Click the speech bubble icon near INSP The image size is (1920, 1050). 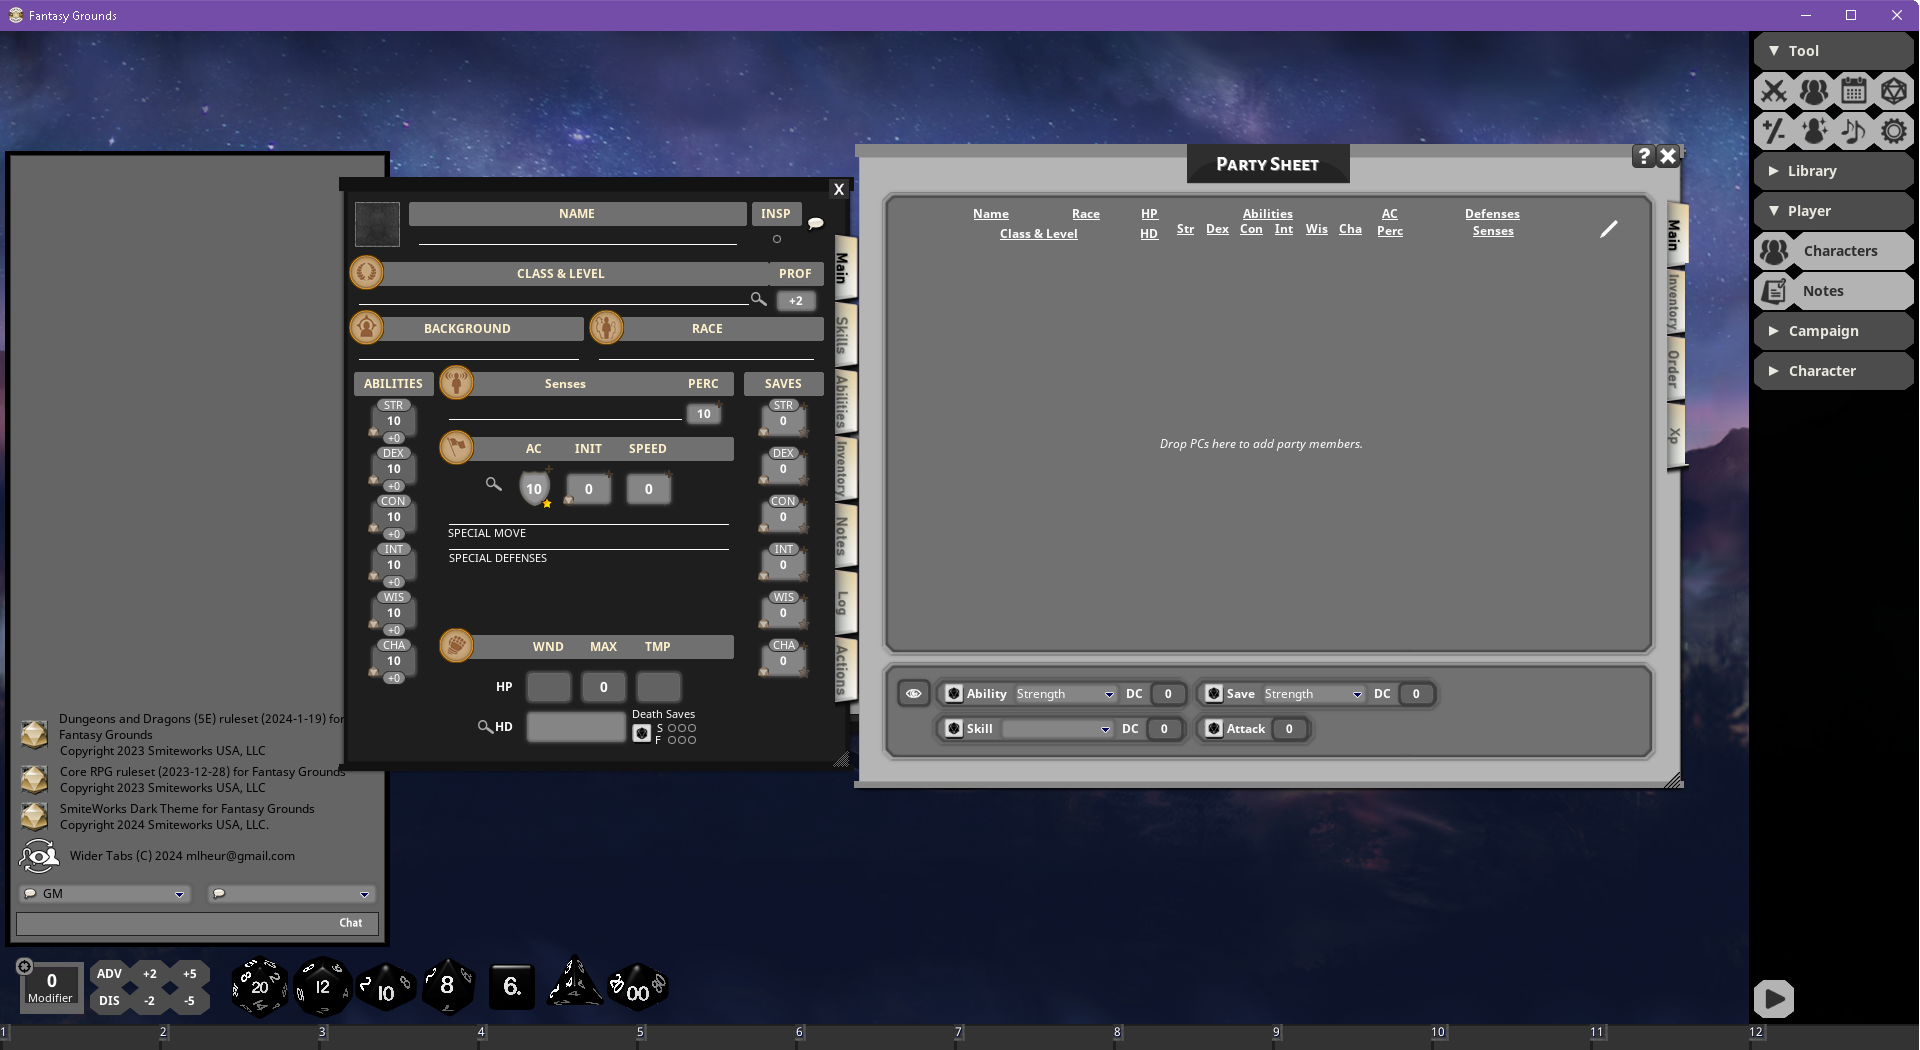[x=816, y=223]
